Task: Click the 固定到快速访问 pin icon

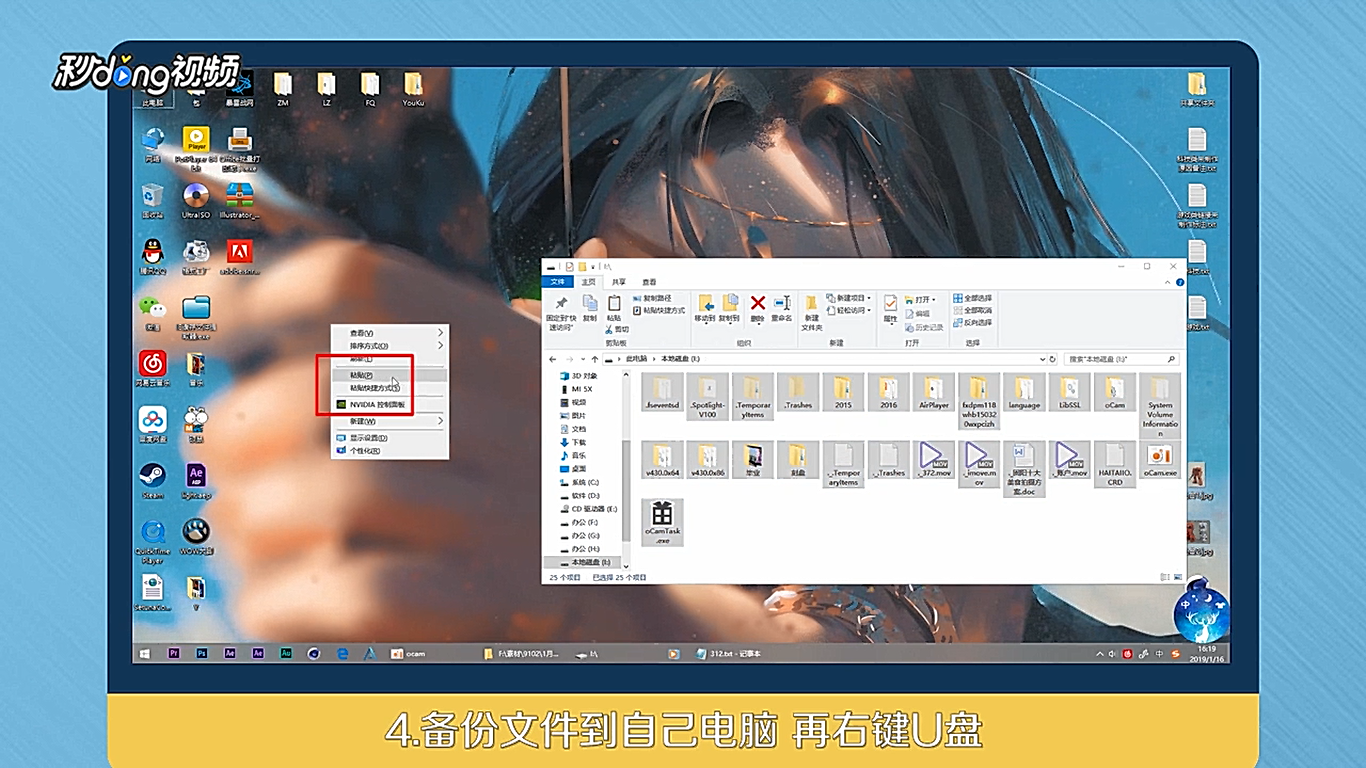Action: pos(561,303)
